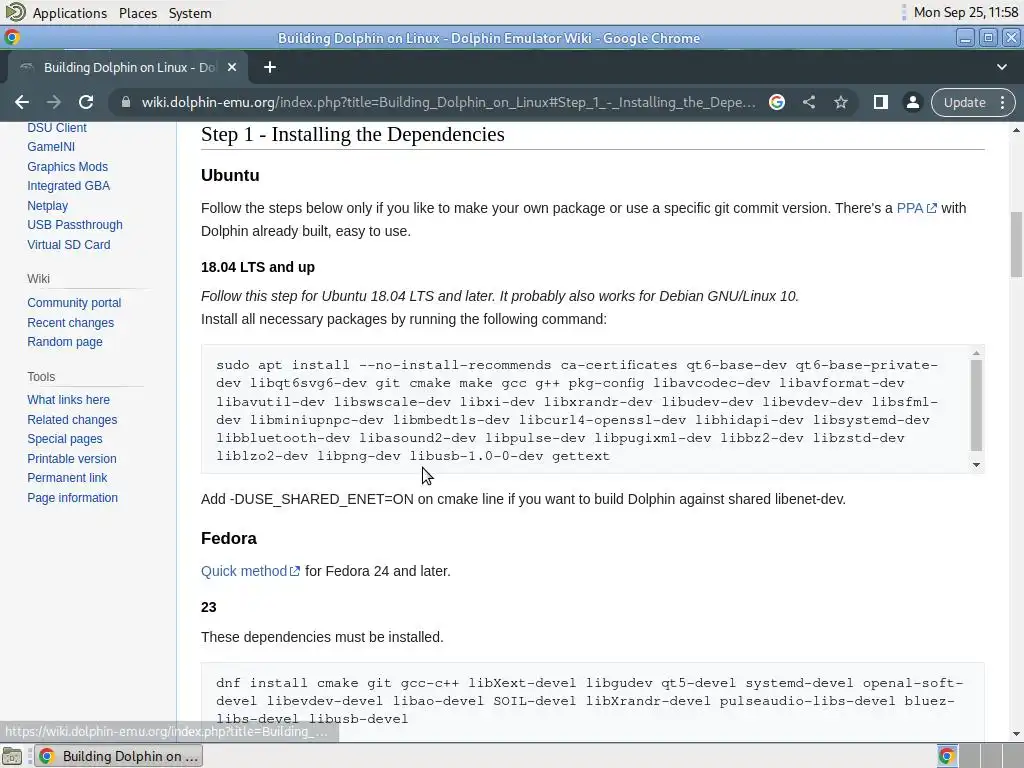The height and width of the screenshot is (768, 1024).
Task: Close the Building Dolphin on Linux tab
Action: click(232, 67)
